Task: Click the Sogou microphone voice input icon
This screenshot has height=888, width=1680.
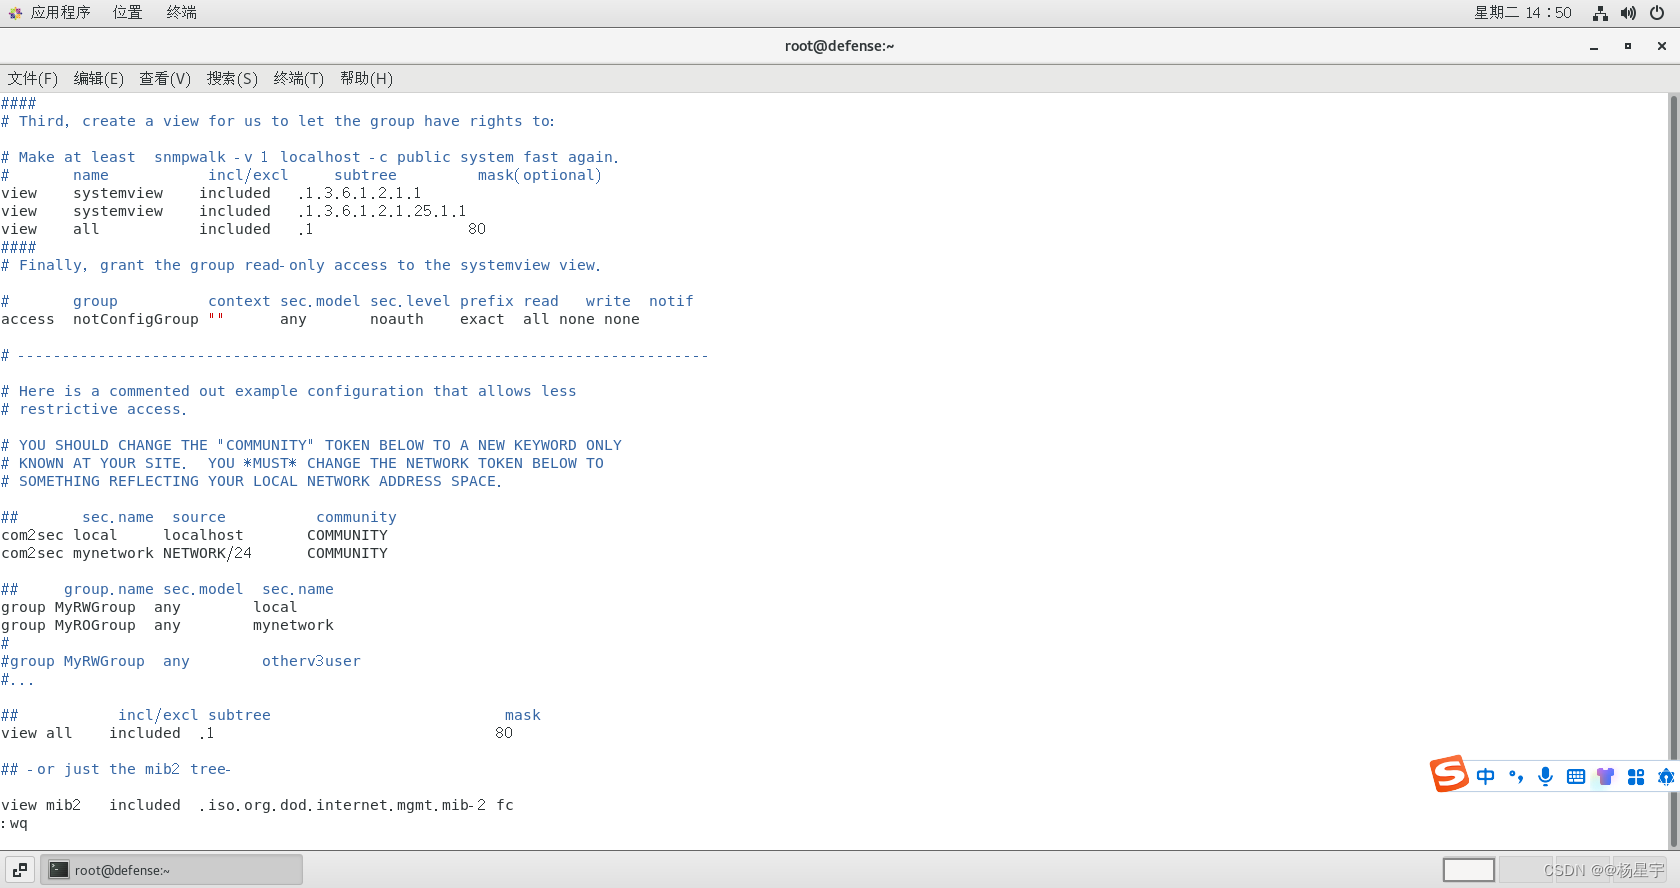Action: 1546,777
